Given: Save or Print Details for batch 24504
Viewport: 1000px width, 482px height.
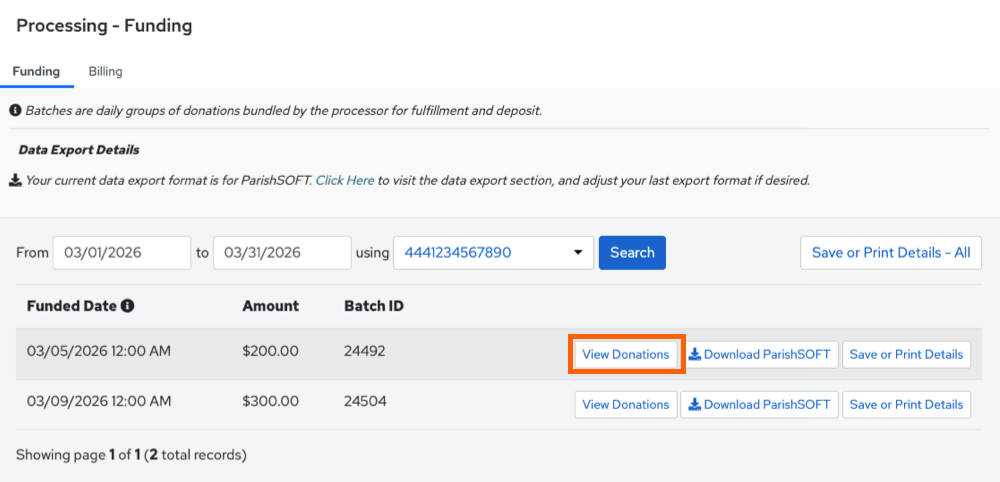Looking at the screenshot, I should [906, 405].
